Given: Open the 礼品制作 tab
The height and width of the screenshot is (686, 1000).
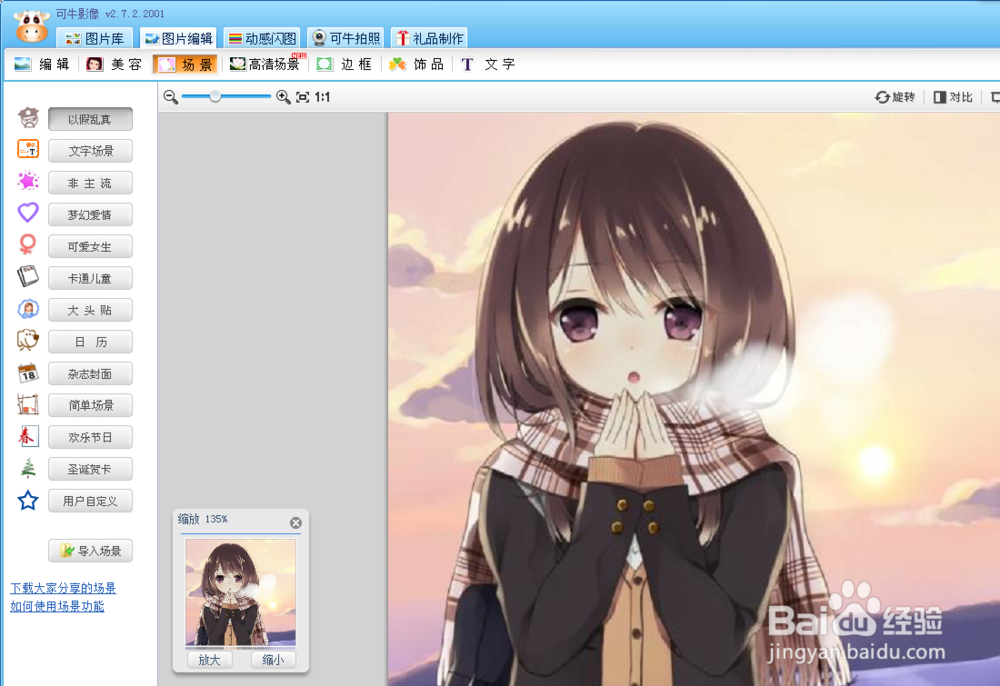Looking at the screenshot, I should pyautogui.click(x=429, y=38).
